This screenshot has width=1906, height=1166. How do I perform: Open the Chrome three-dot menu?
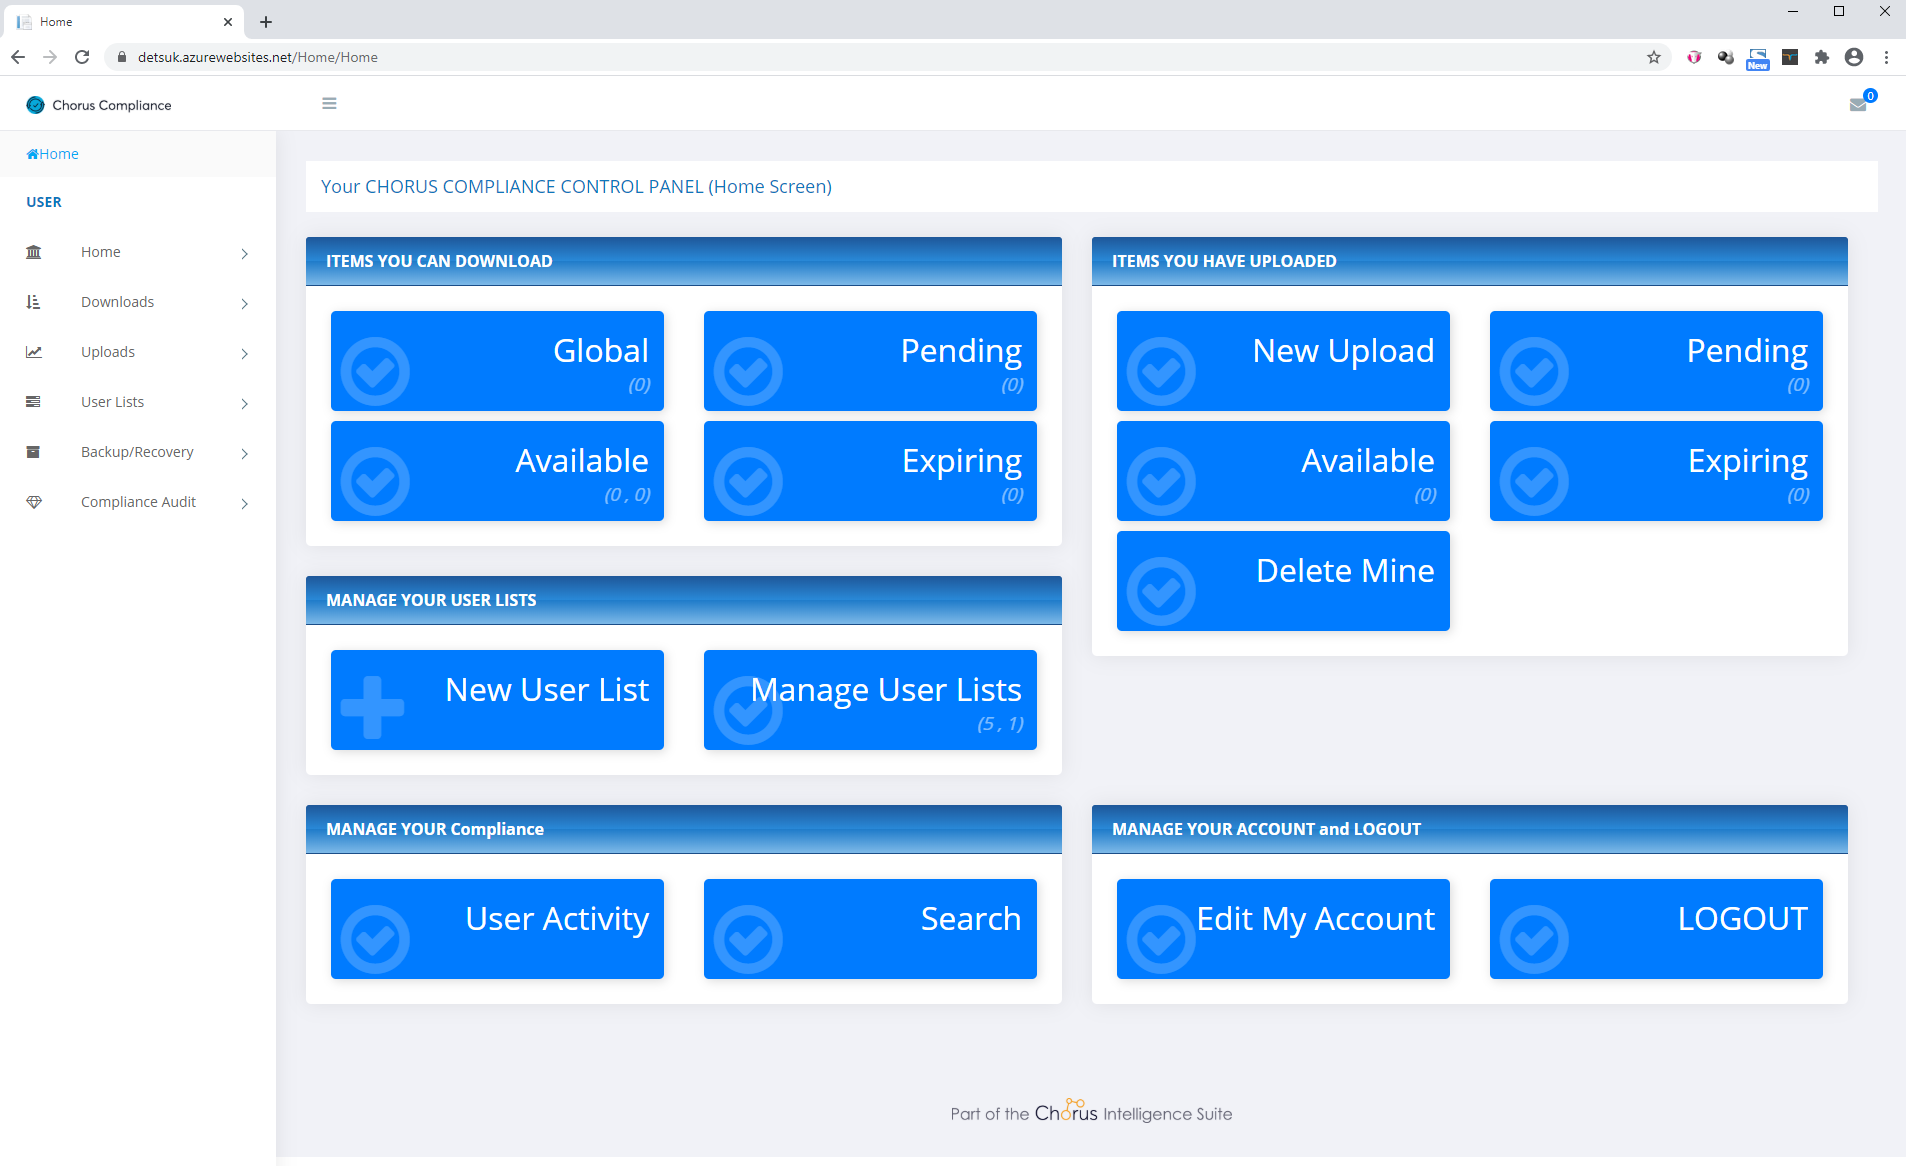click(x=1886, y=57)
